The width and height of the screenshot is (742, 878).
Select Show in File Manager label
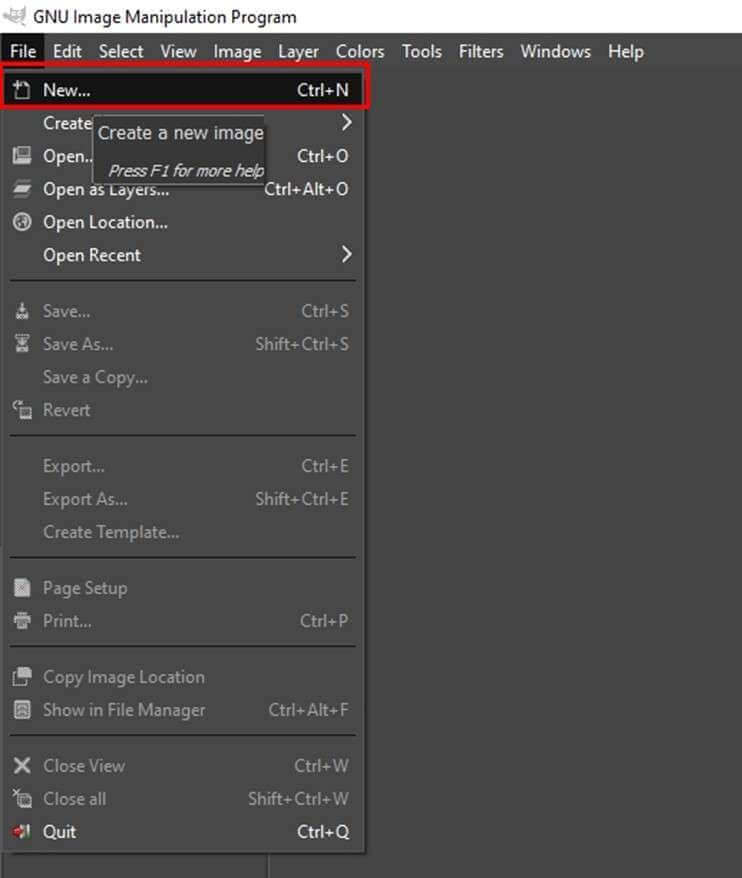(124, 711)
